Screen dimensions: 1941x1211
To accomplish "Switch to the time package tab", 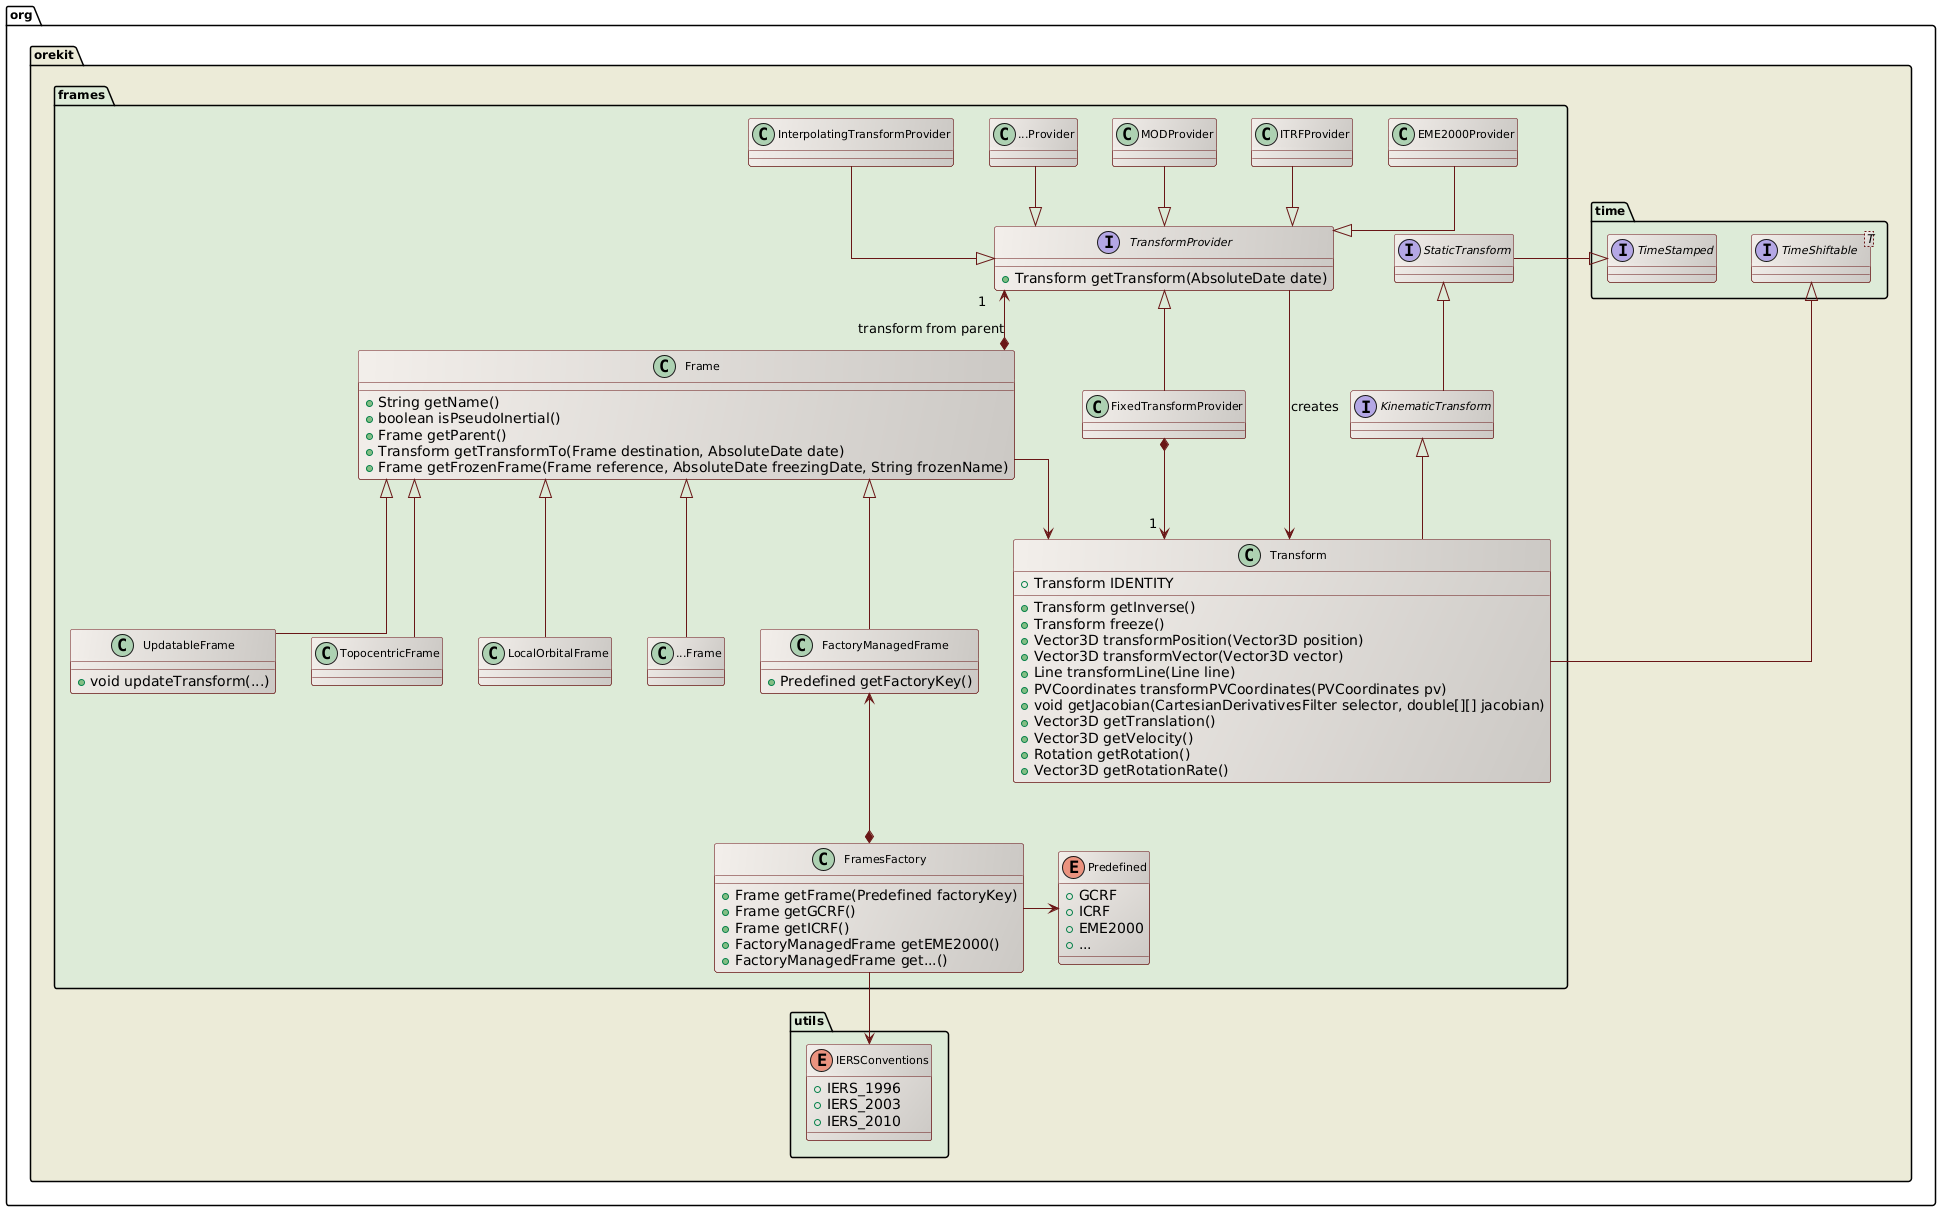I will (x=1610, y=211).
